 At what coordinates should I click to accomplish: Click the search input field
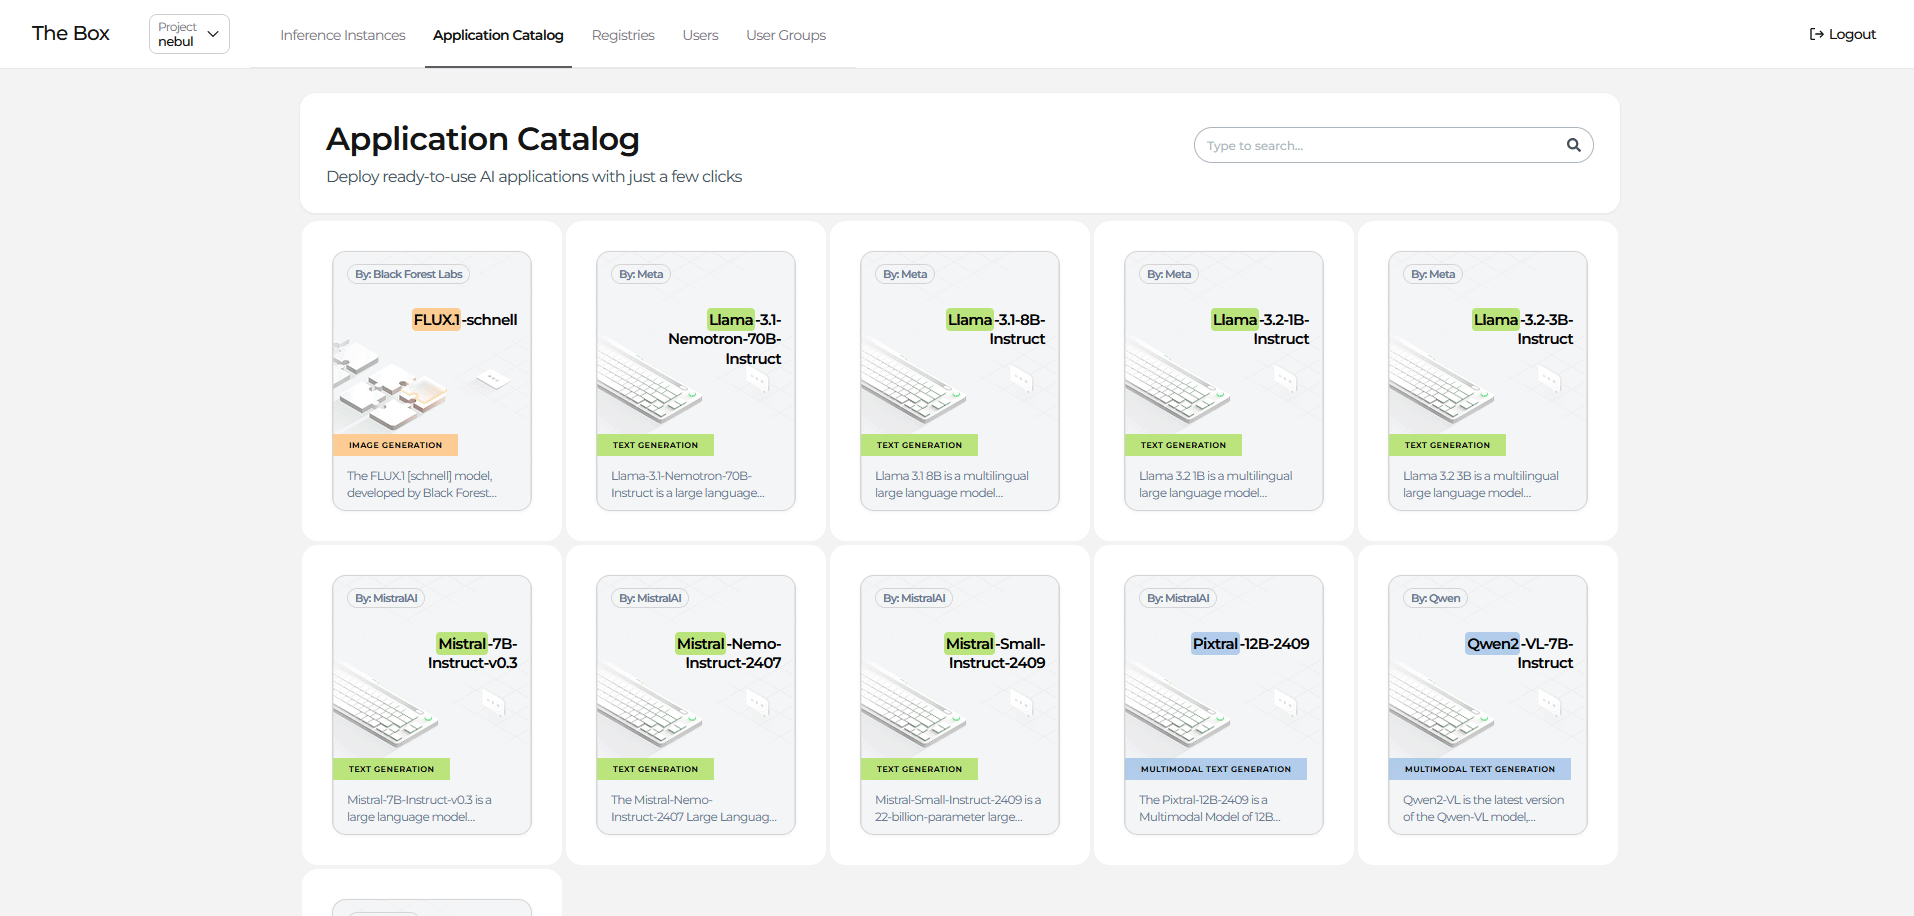click(x=1370, y=145)
